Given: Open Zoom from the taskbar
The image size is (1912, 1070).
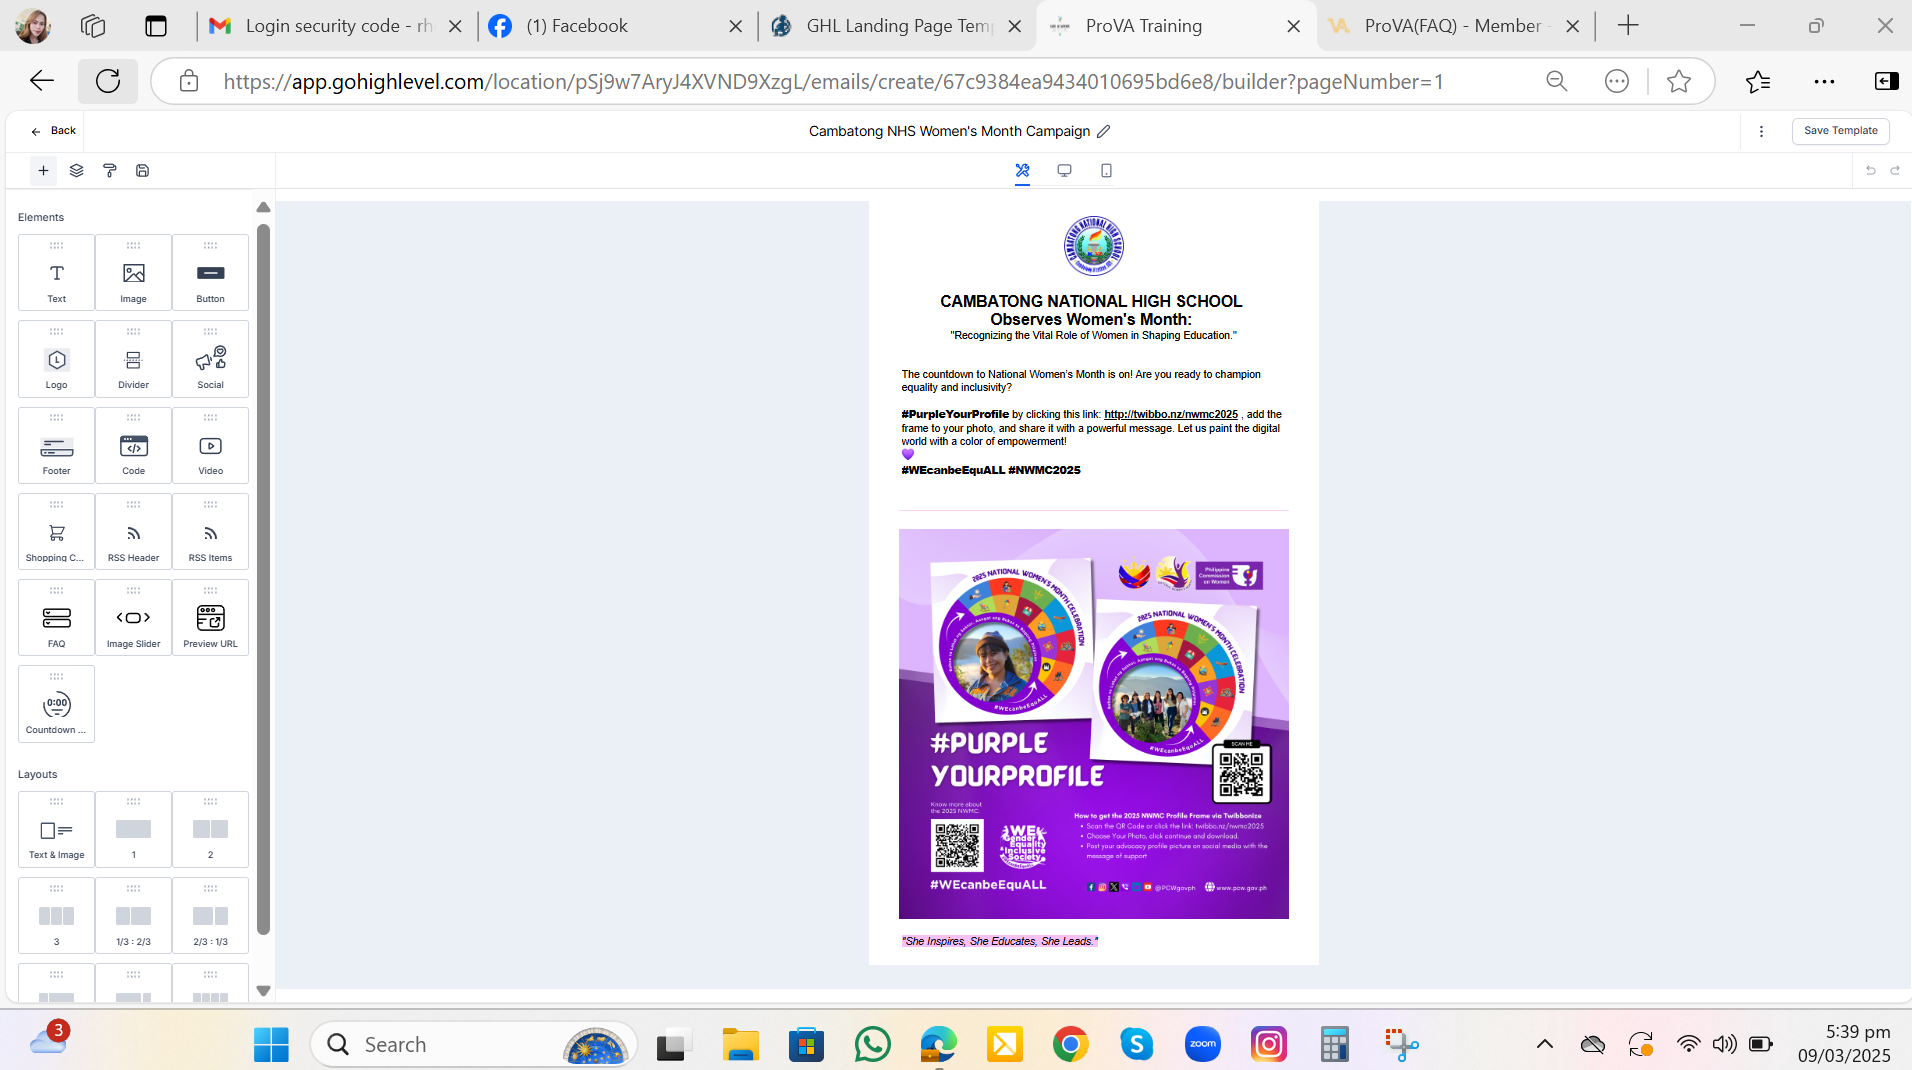Looking at the screenshot, I should coord(1203,1045).
